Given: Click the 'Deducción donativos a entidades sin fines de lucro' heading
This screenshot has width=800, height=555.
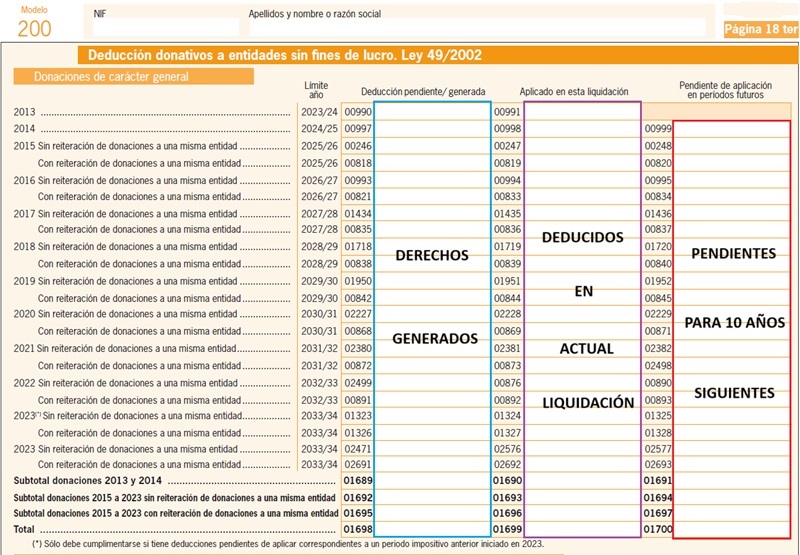Looking at the screenshot, I should 285,55.
